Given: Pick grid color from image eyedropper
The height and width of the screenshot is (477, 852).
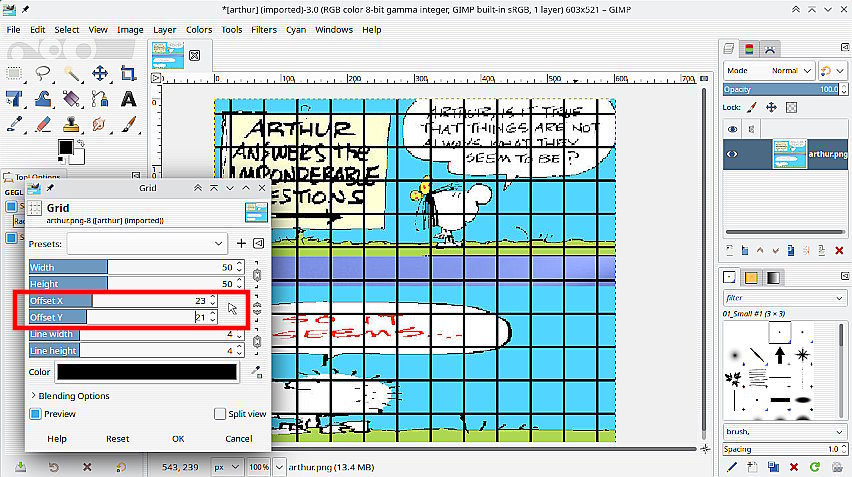Looking at the screenshot, I should (x=256, y=372).
